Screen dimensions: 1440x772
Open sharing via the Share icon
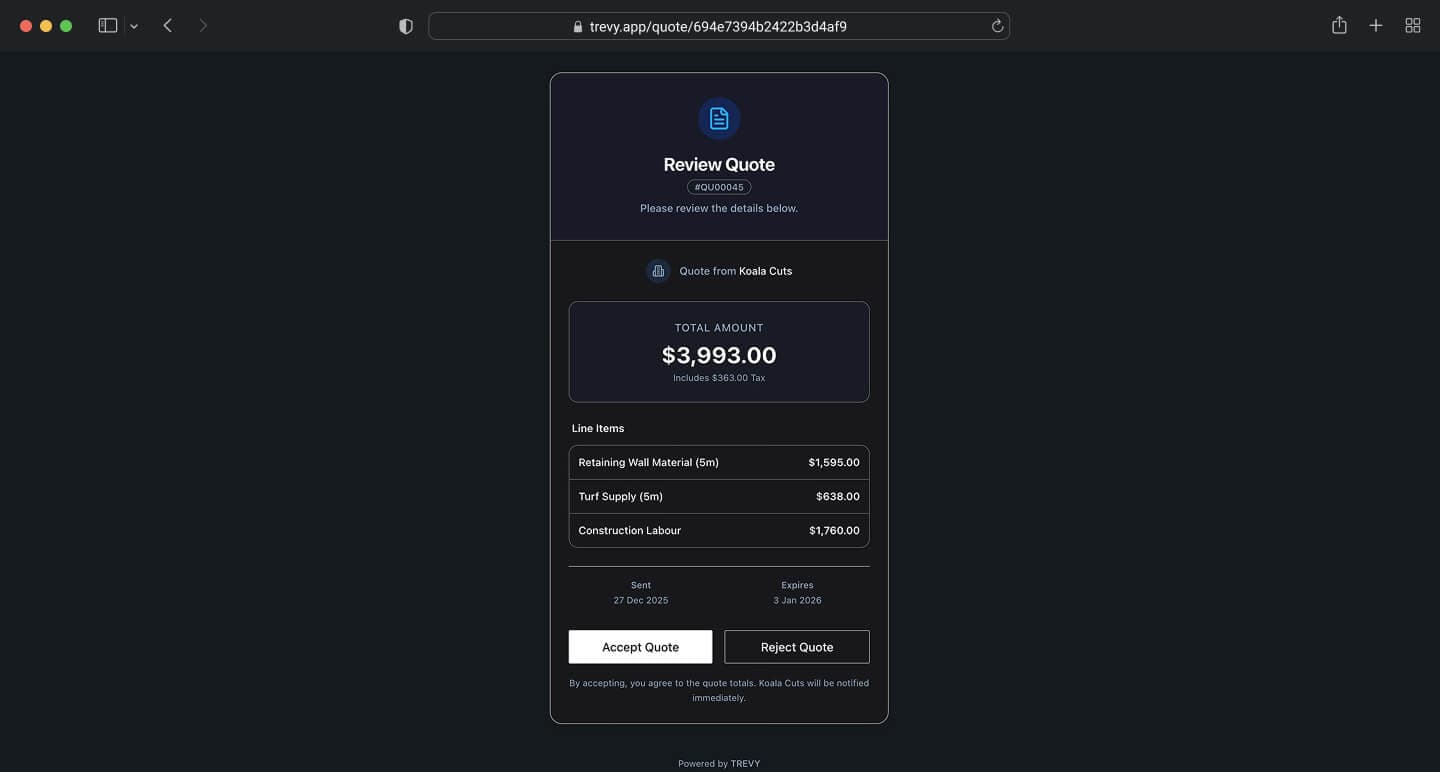1339,25
